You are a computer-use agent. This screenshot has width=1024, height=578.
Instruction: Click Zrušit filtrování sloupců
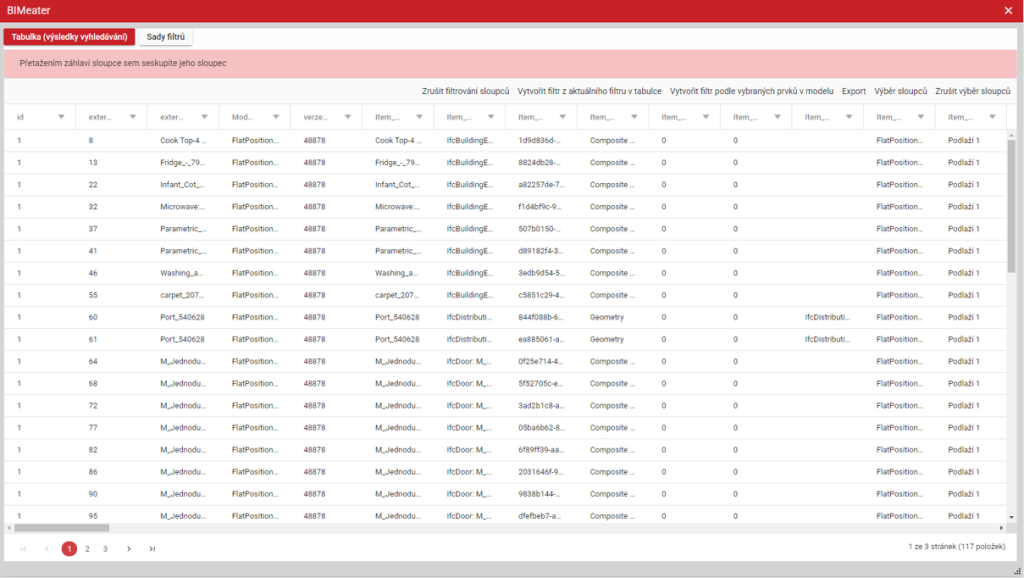coord(465,91)
